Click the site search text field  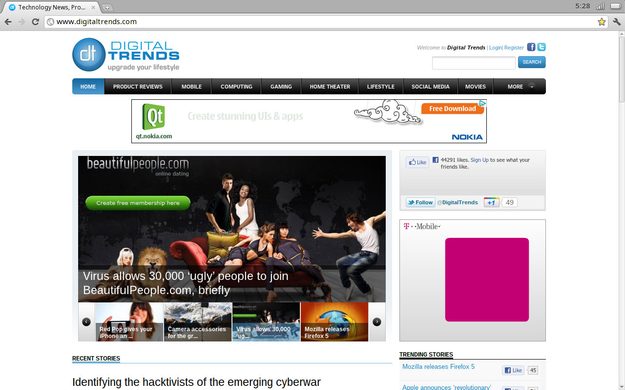tap(474, 63)
